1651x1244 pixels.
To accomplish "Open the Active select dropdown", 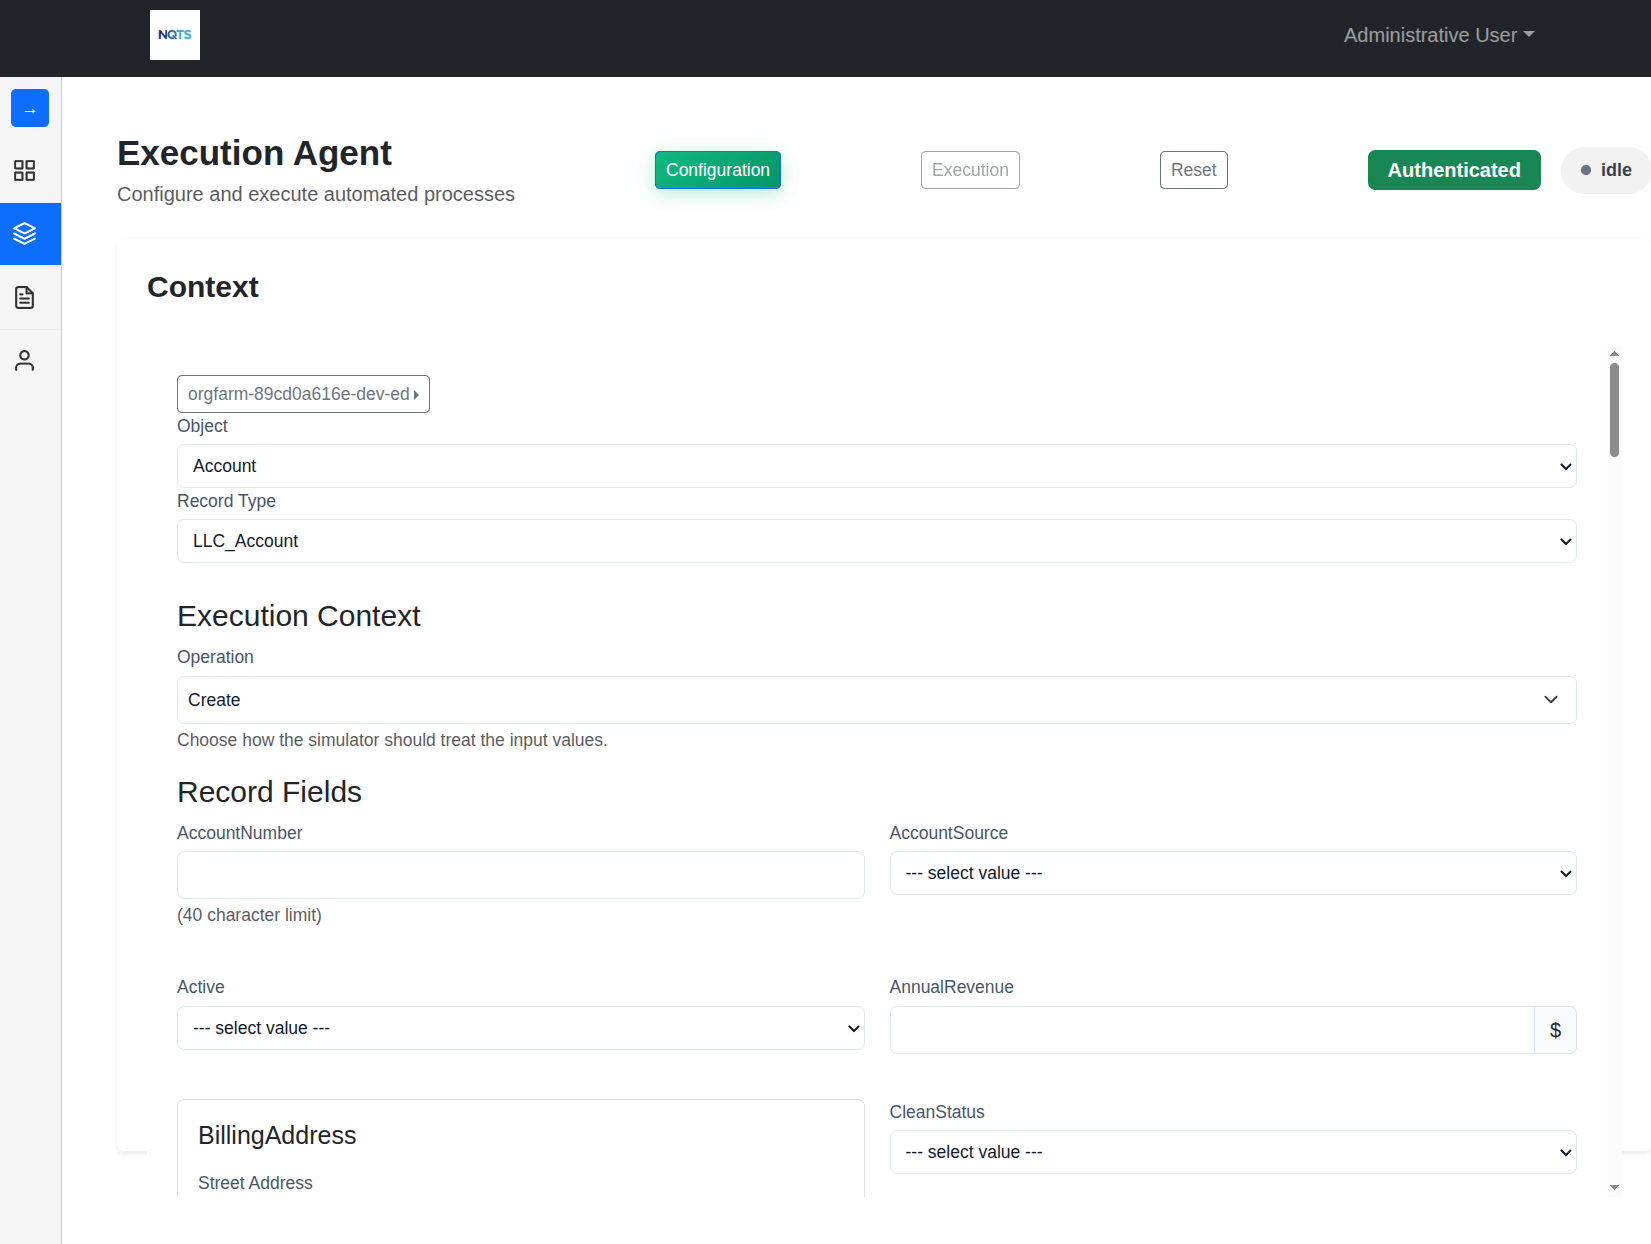I will [x=520, y=1028].
